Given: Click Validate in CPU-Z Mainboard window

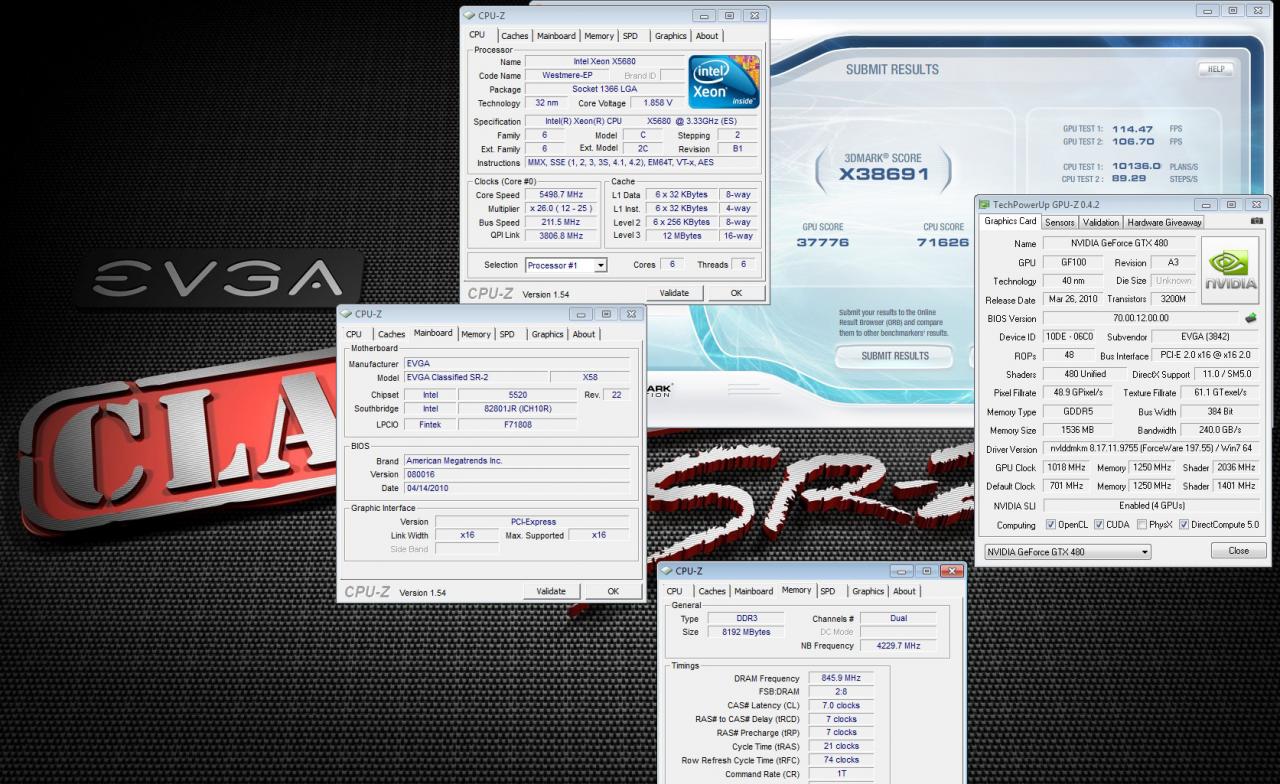Looking at the screenshot, I should click(x=551, y=591).
